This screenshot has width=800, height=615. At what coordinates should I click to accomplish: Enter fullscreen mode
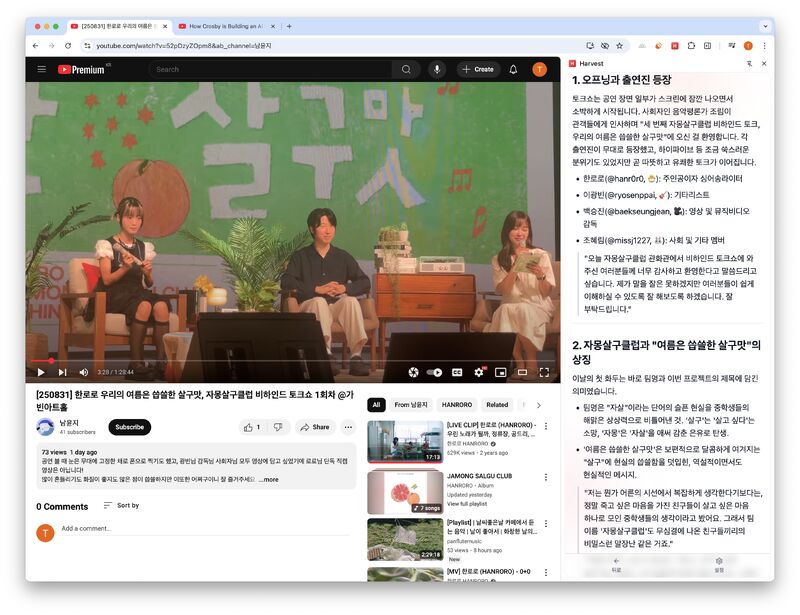pos(545,372)
